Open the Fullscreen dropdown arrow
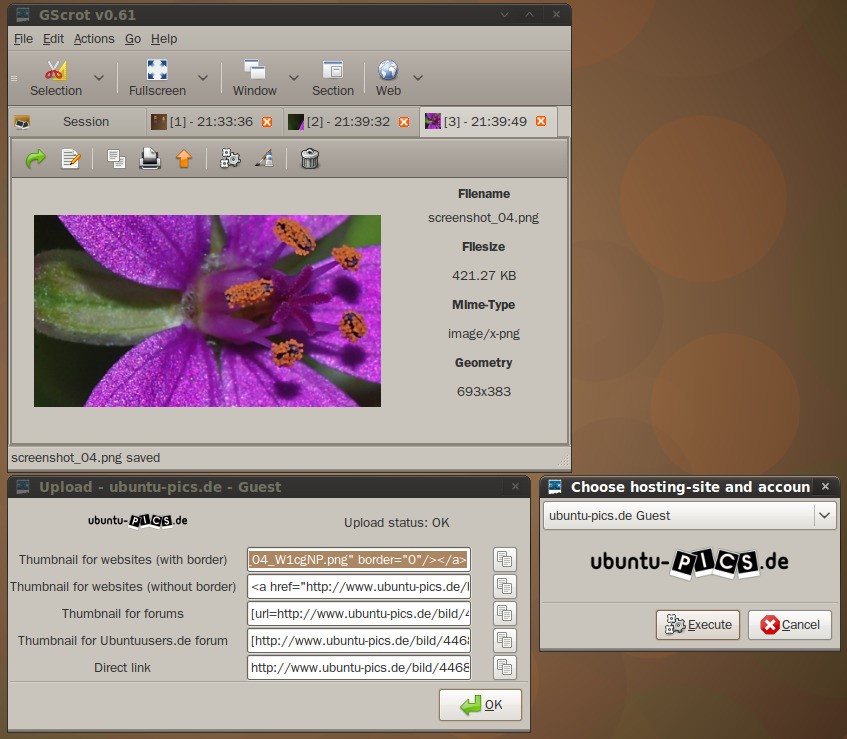Image resolution: width=847 pixels, height=739 pixels. [203, 78]
